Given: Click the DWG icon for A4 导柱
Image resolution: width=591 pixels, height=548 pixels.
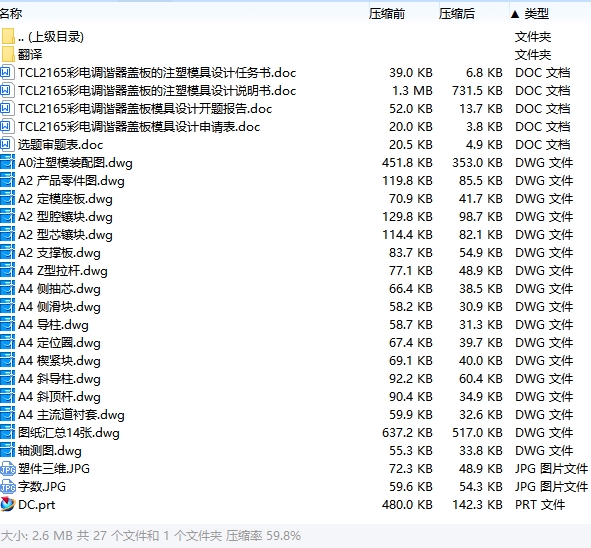Looking at the screenshot, I should tap(7, 325).
